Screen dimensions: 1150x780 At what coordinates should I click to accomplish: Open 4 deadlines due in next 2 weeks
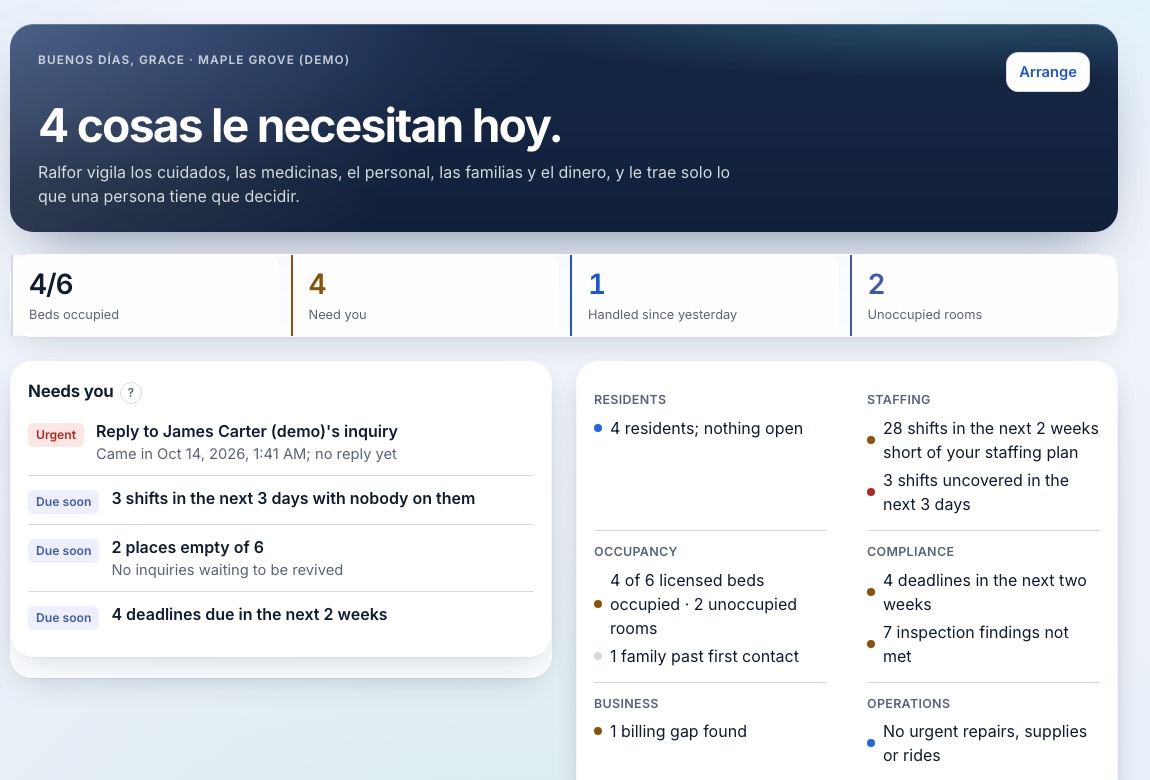coord(281,616)
